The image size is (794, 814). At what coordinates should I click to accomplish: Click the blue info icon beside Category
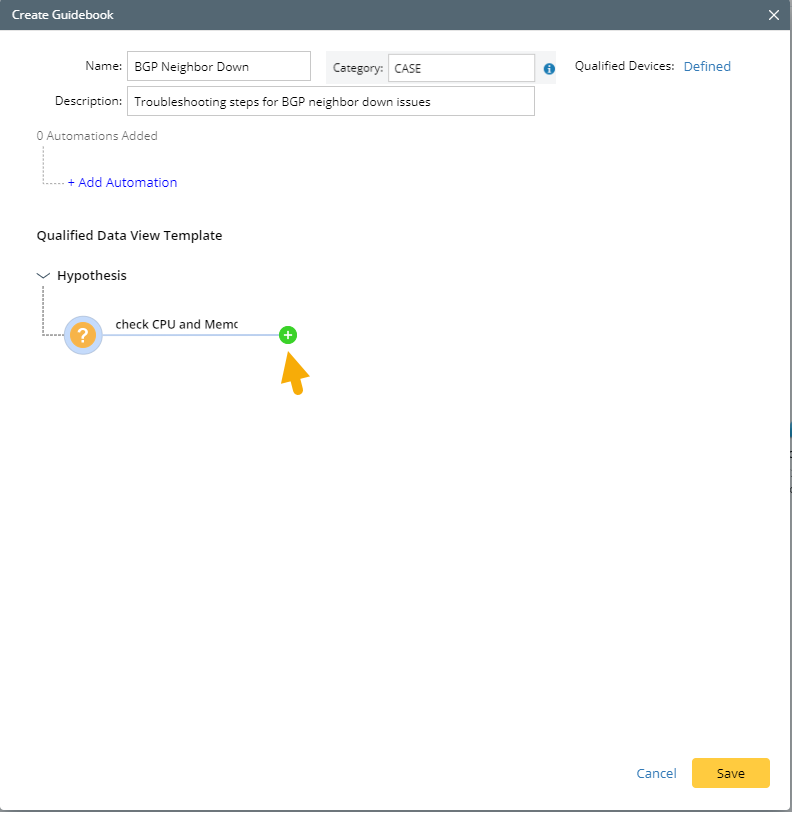(x=549, y=69)
